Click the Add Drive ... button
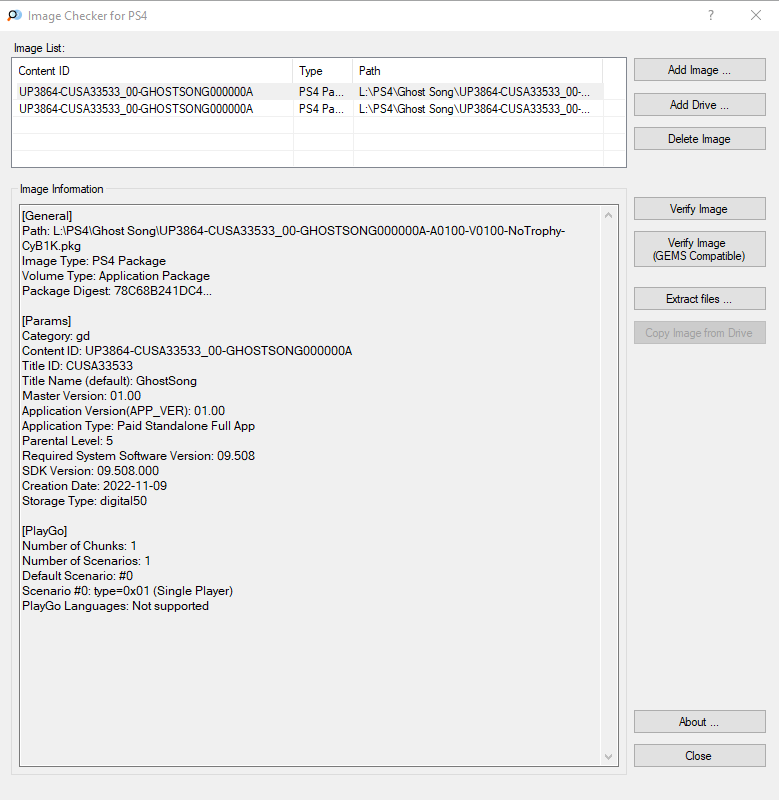This screenshot has height=800, width=779. coord(699,105)
